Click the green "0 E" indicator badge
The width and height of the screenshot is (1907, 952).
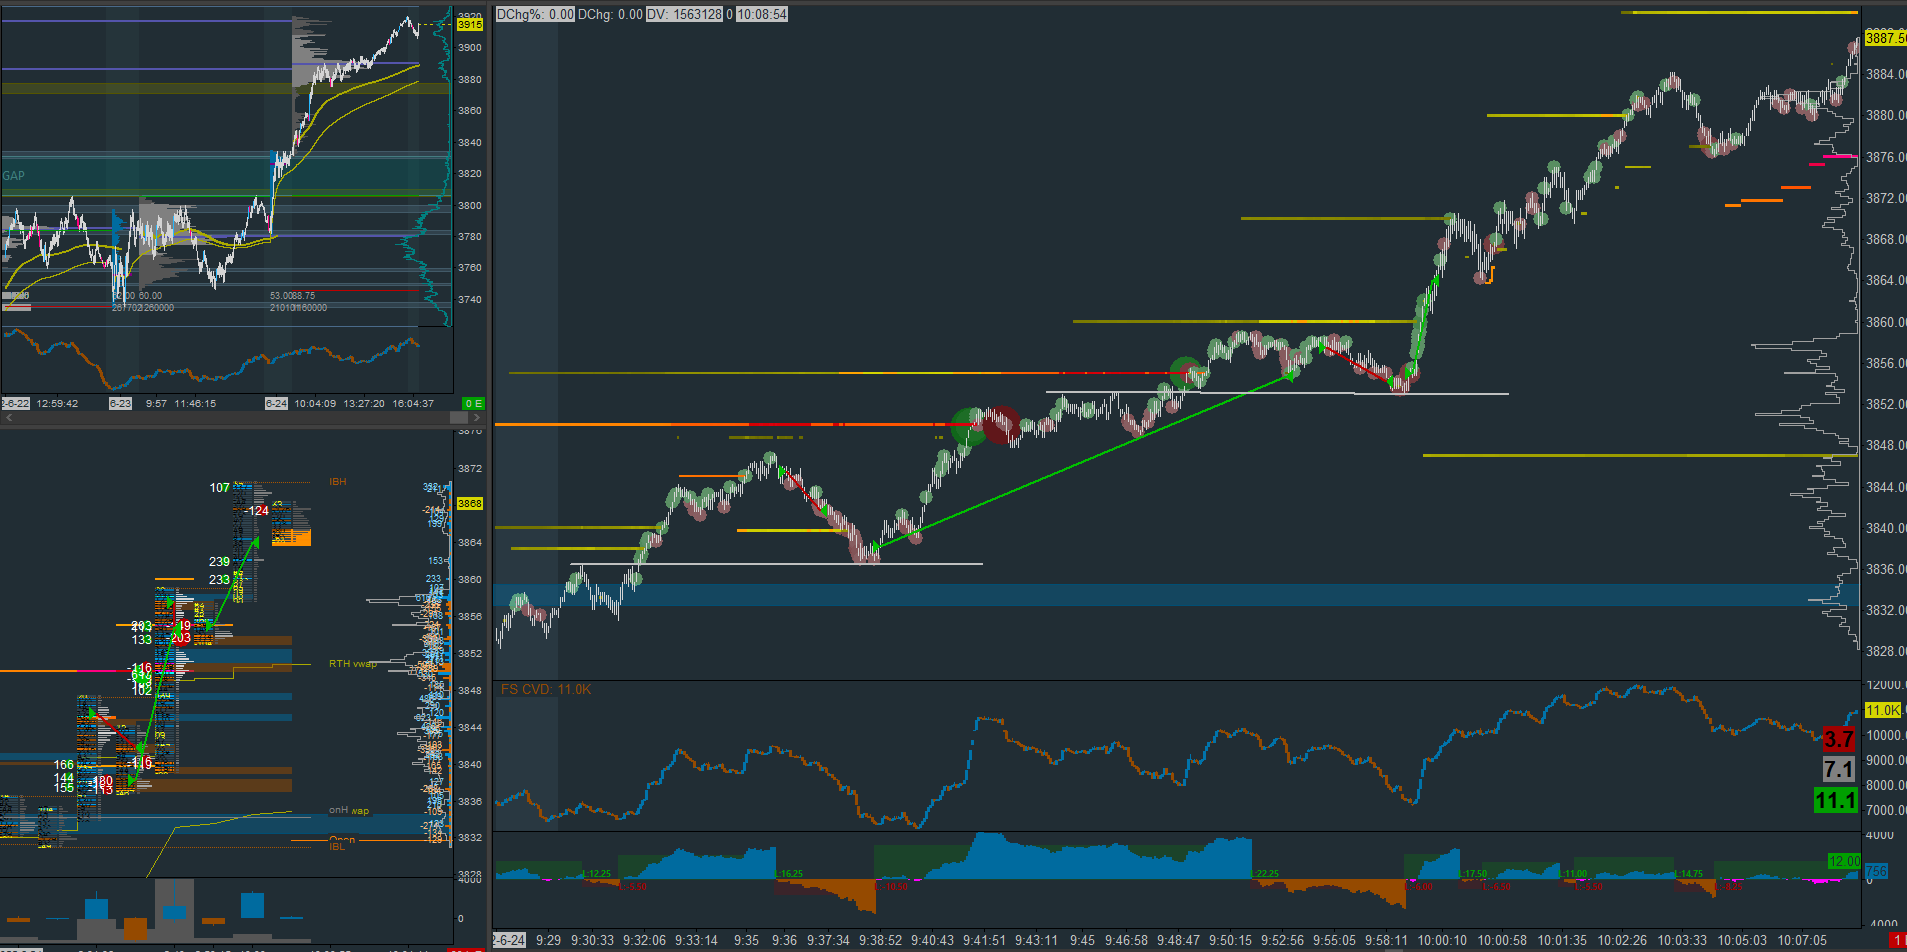473,404
